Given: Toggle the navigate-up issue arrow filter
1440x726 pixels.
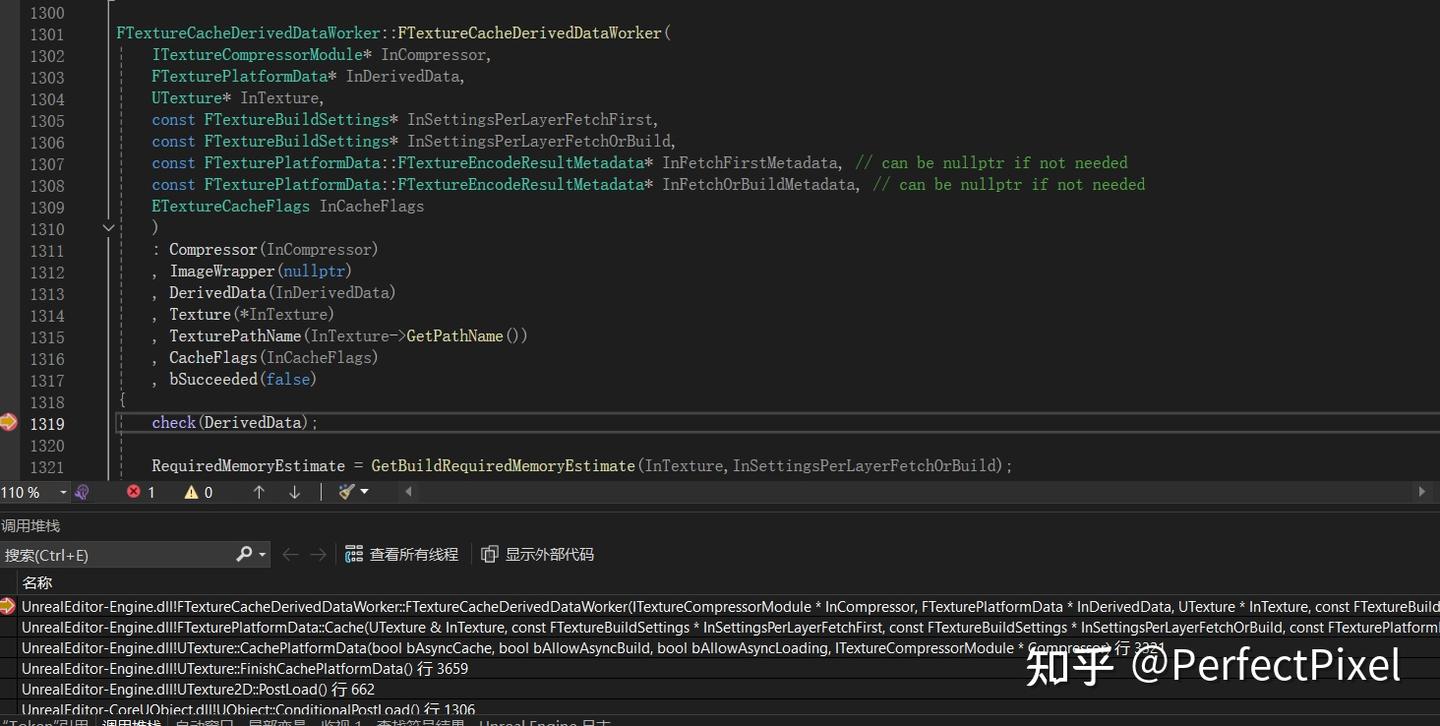Looking at the screenshot, I should pyautogui.click(x=258, y=491).
